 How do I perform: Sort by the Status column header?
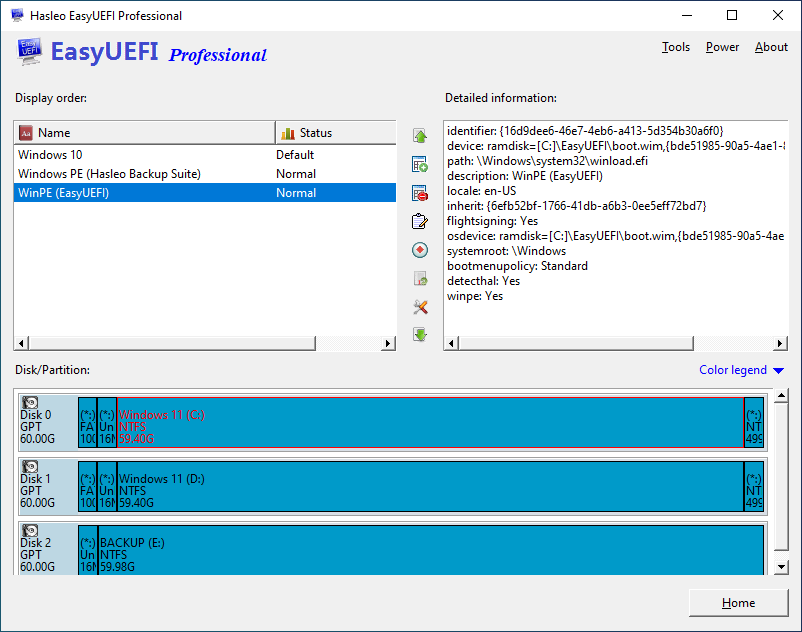click(x=336, y=133)
